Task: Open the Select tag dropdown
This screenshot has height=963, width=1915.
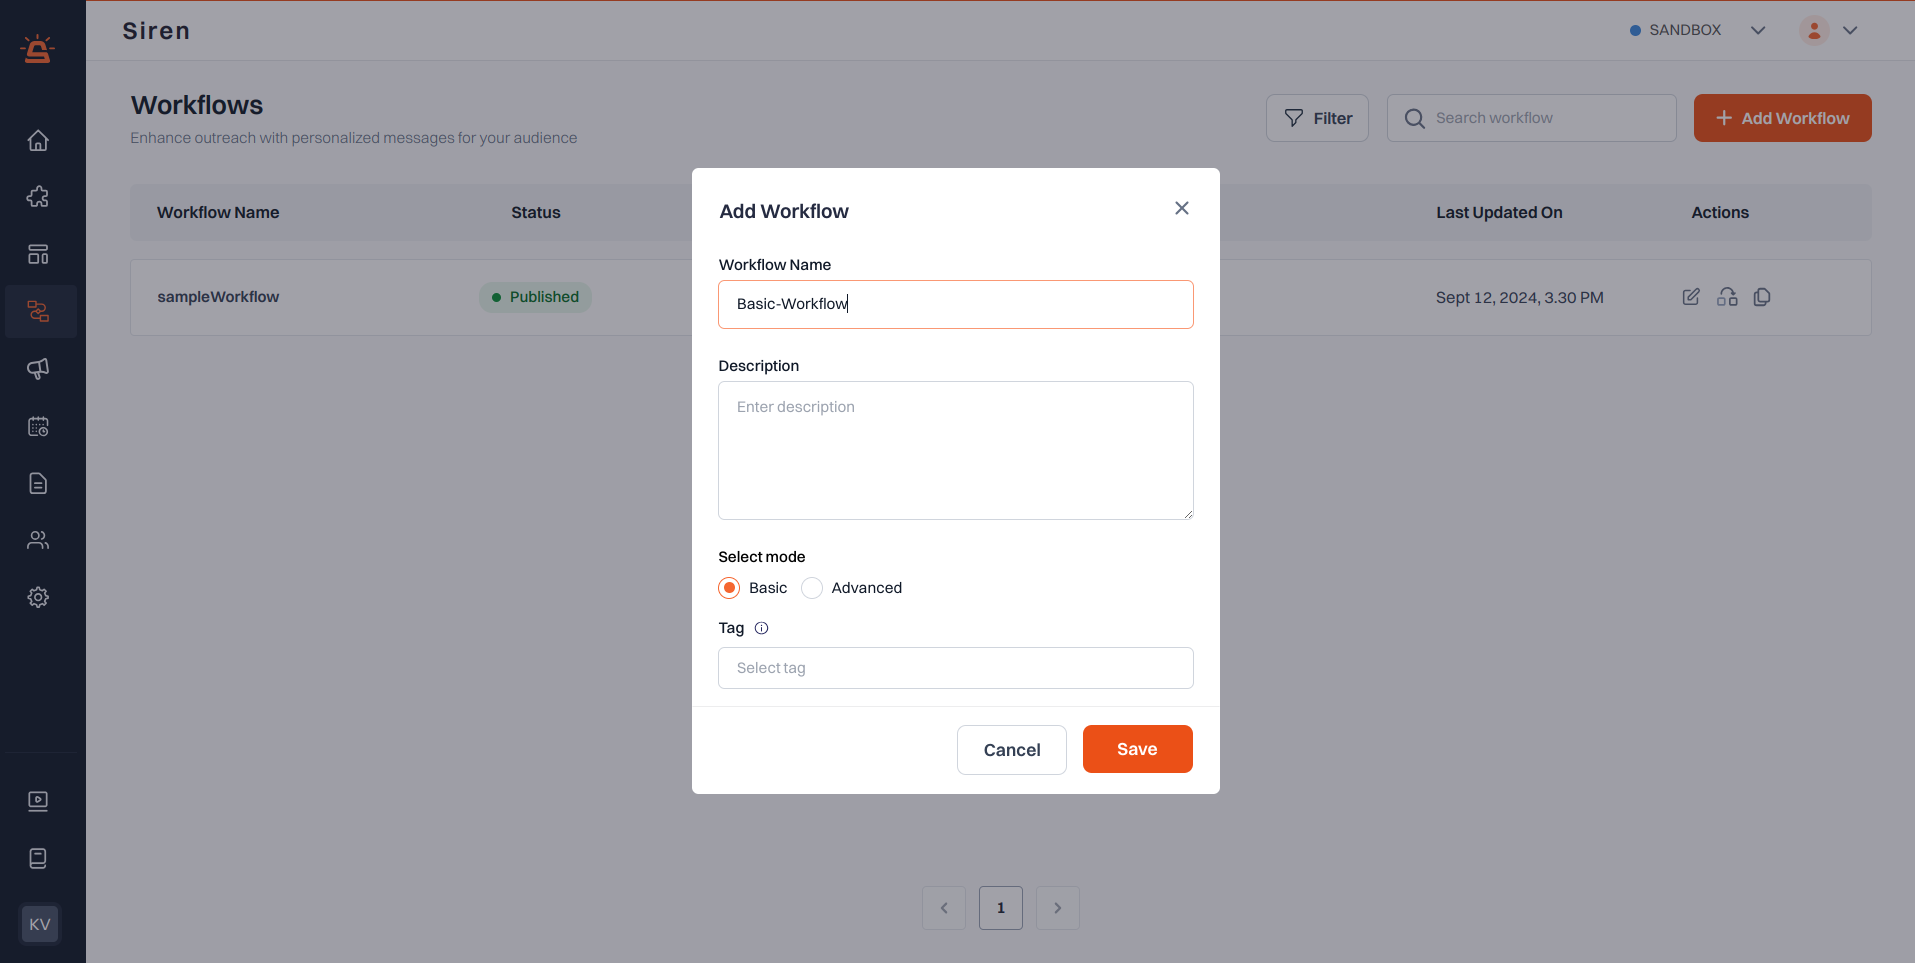Action: (955, 667)
